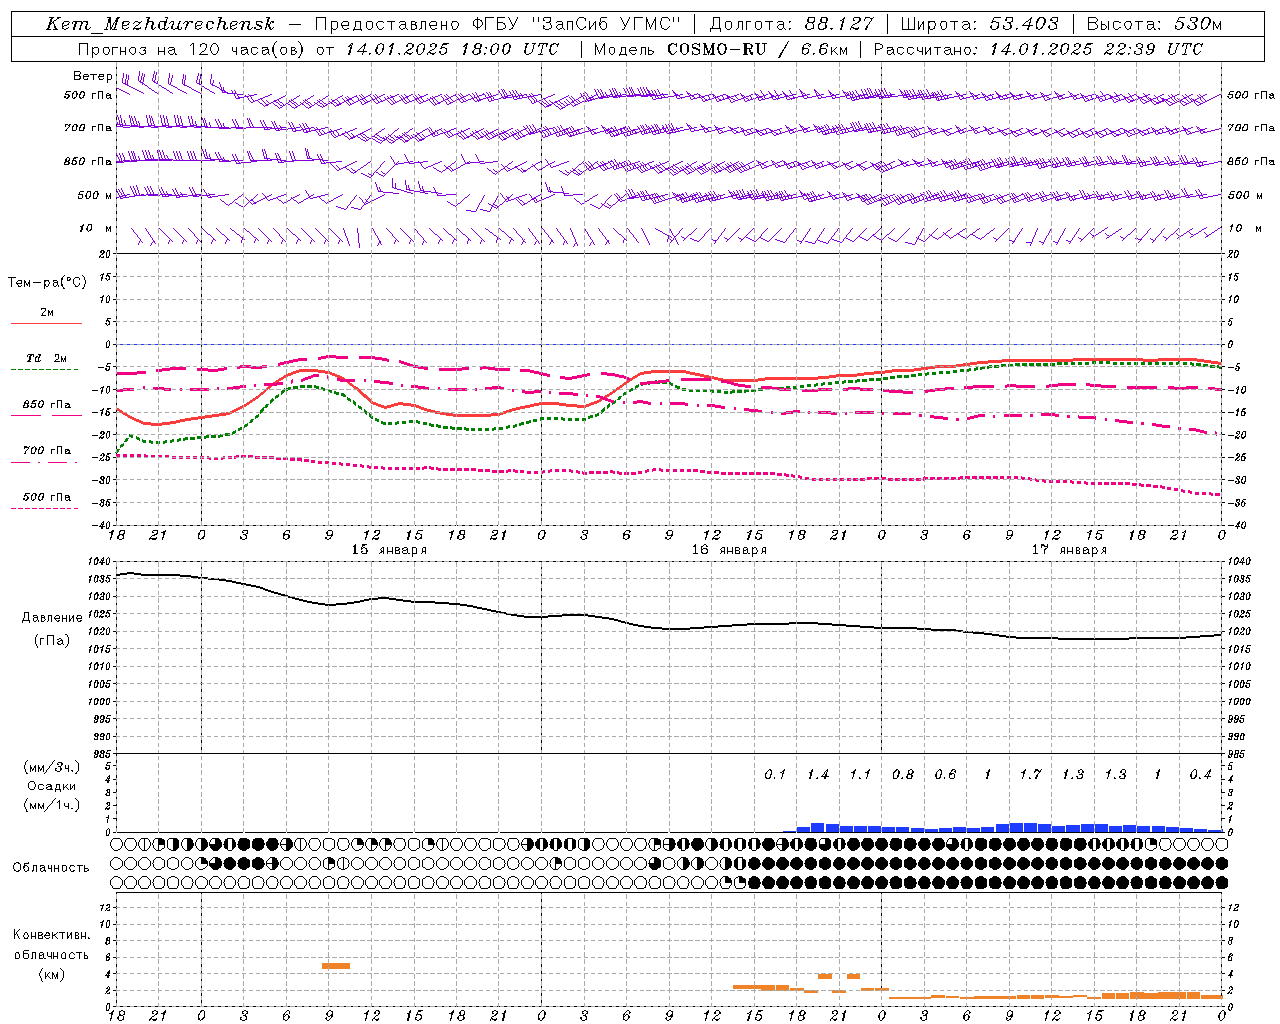The height and width of the screenshot is (1024, 1280).
Task: Click the (мм/1ч.) precipitation unit label
Action: [51, 805]
